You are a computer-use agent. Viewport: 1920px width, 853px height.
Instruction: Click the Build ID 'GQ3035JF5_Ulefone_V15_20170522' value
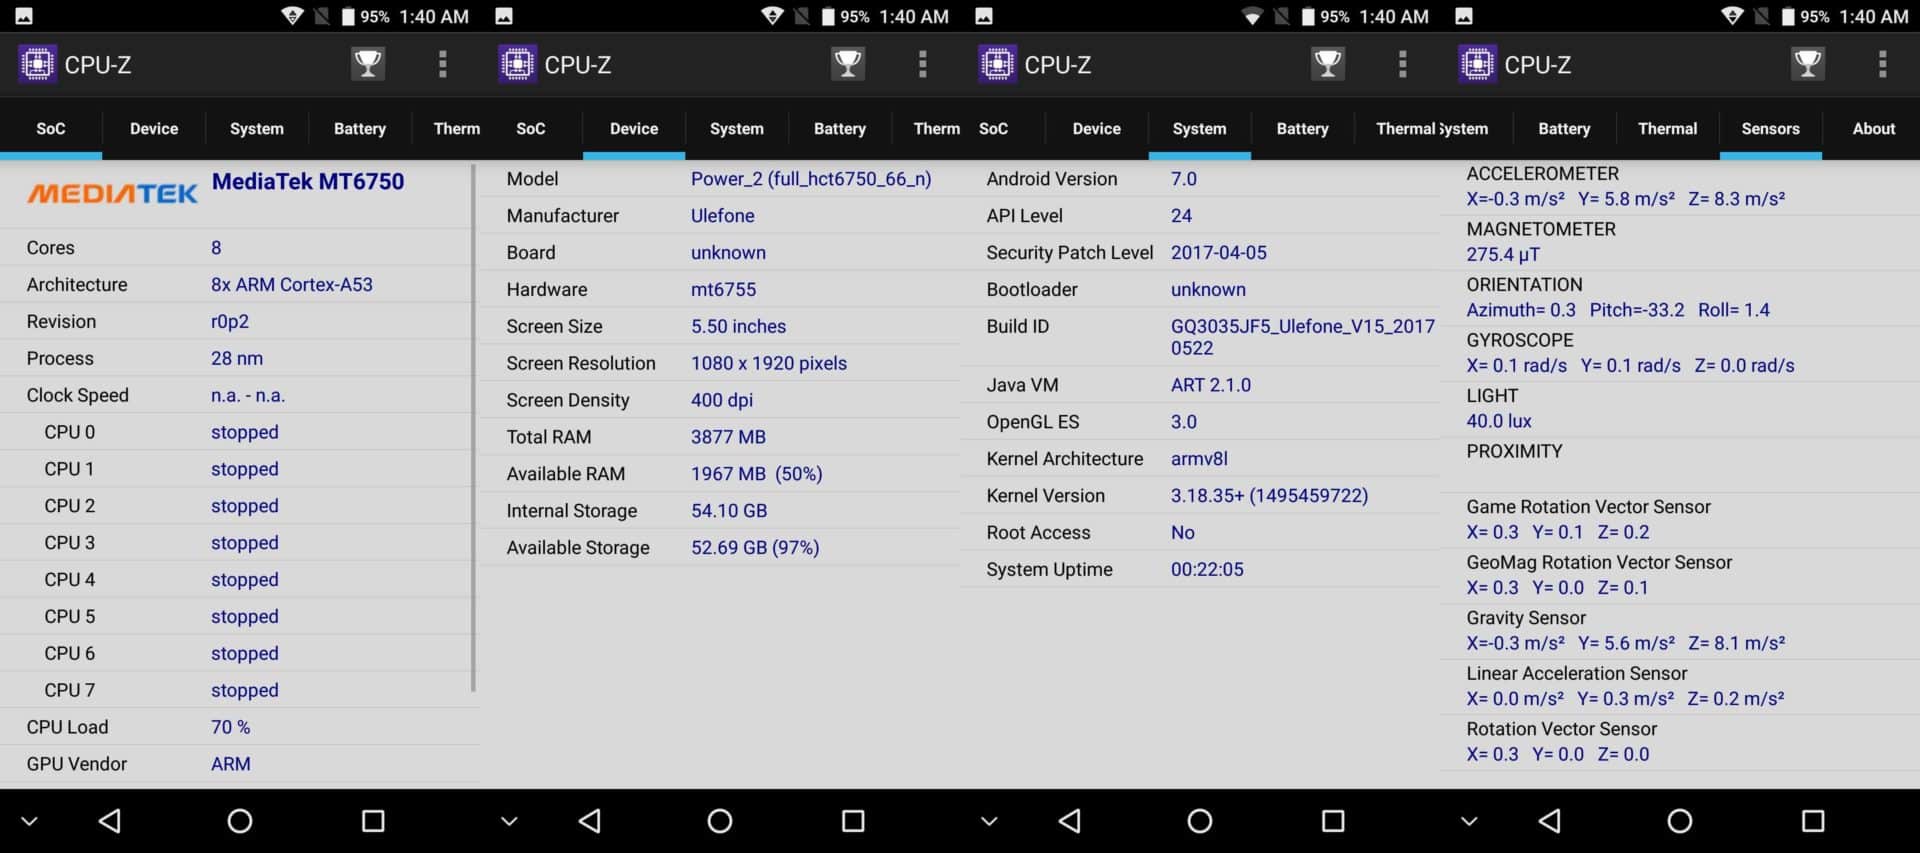(1303, 337)
